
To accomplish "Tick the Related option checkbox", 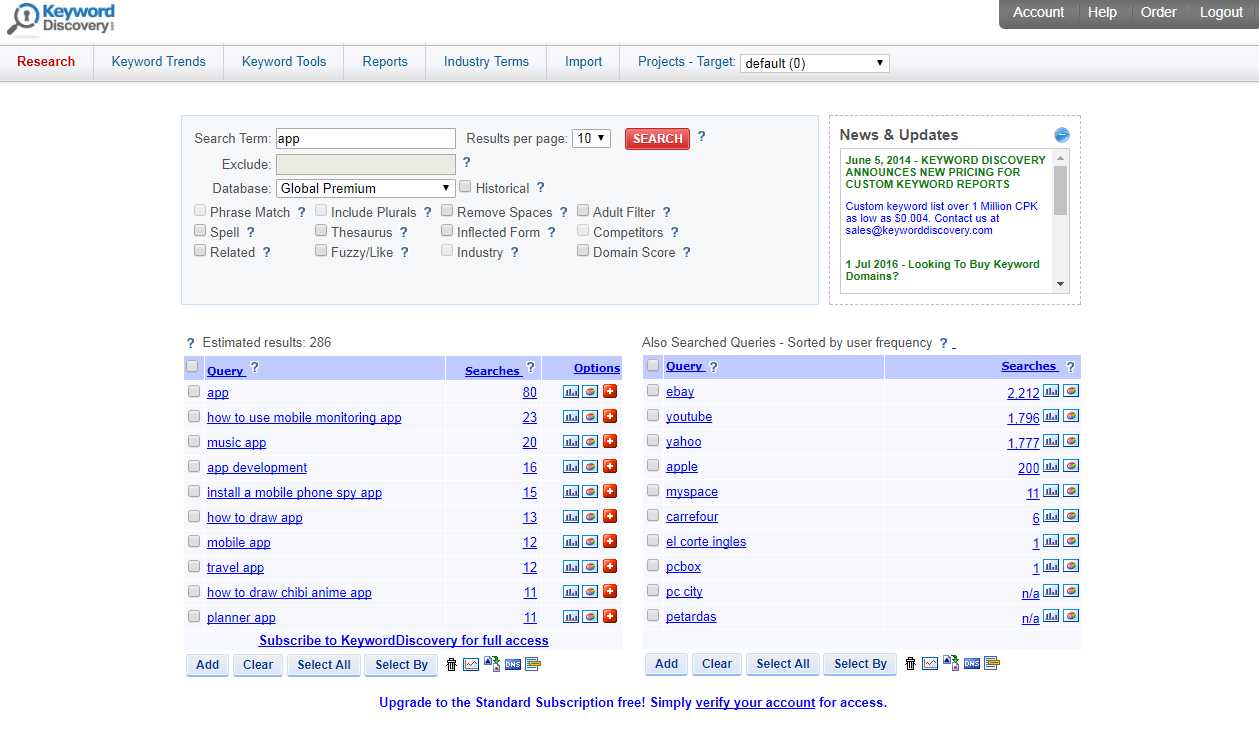I will click(x=200, y=251).
